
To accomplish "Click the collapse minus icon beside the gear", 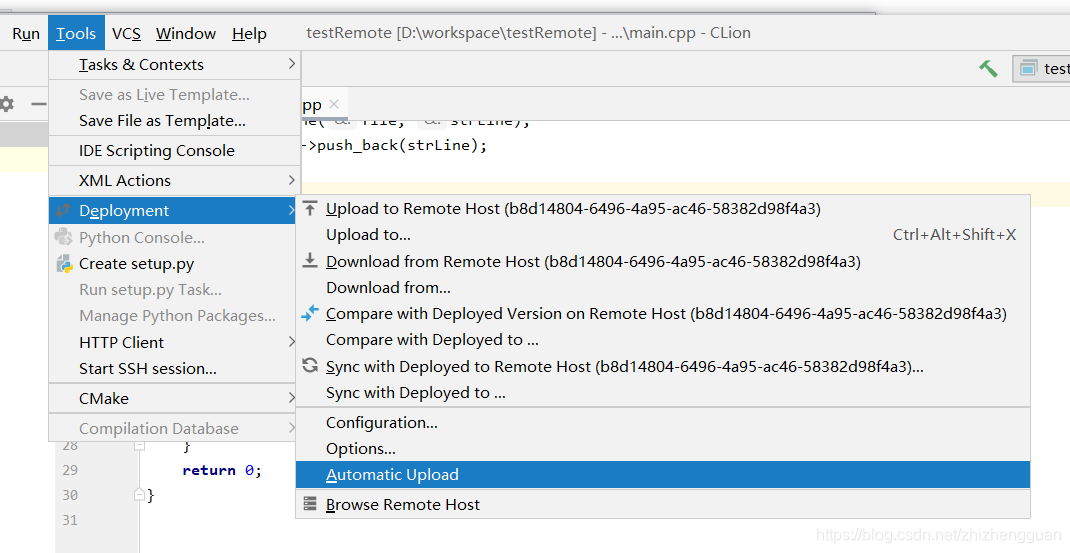I will 39,104.
